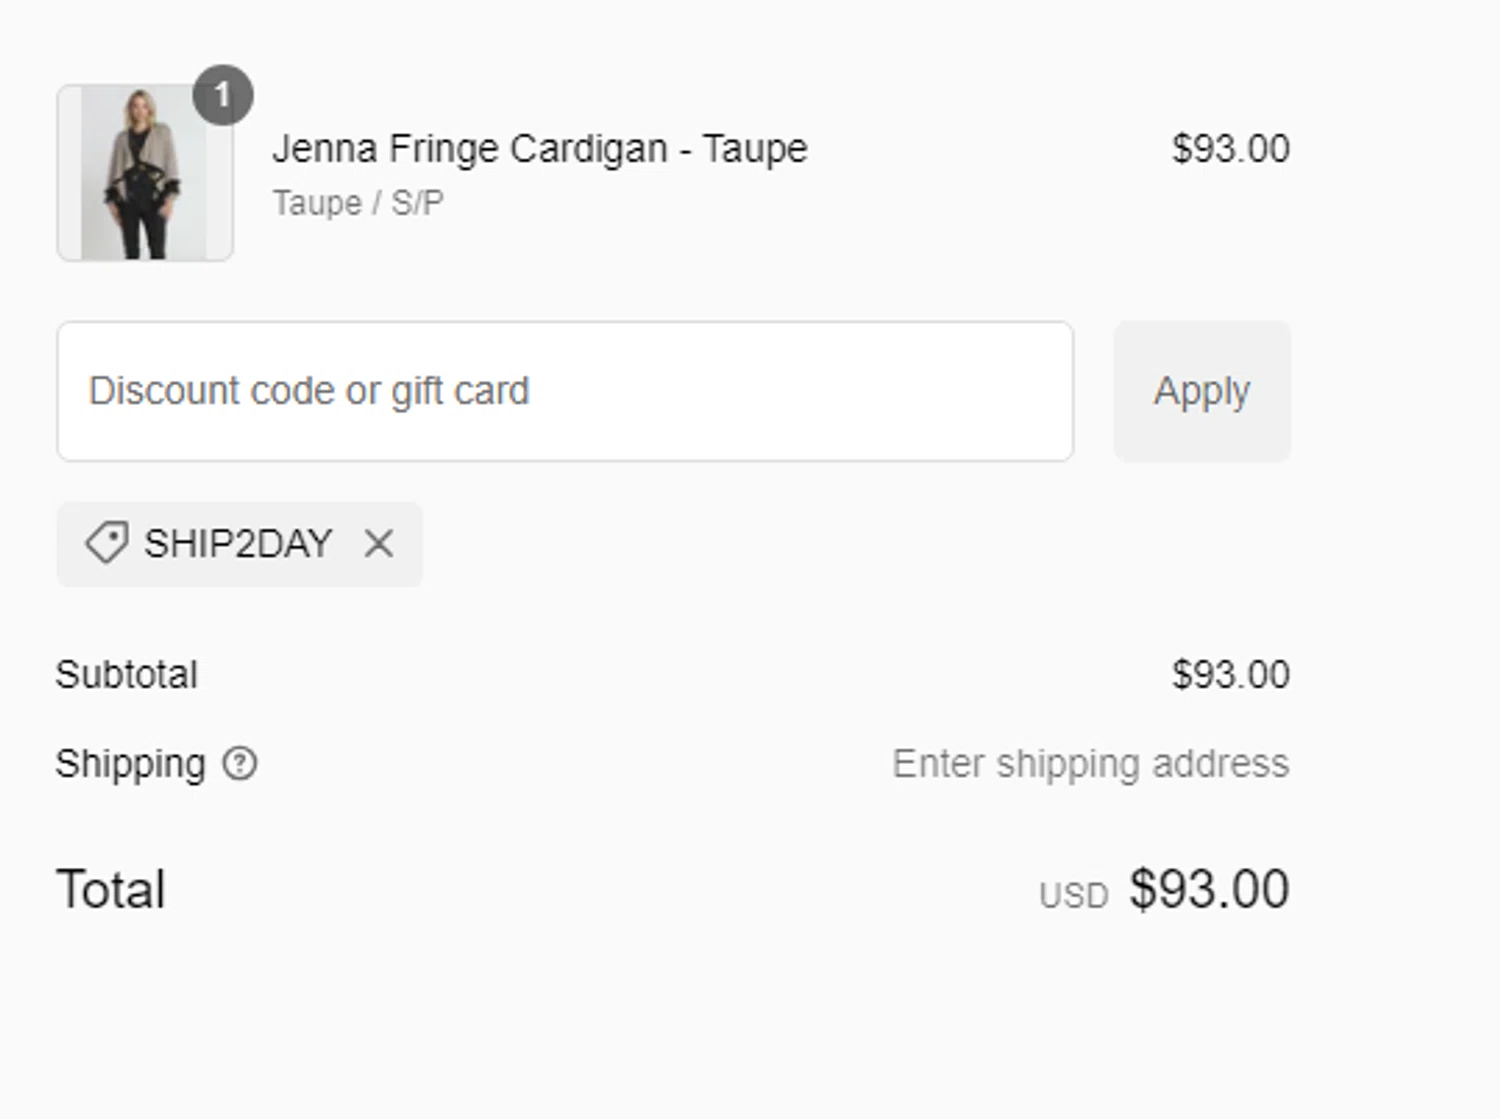Open the Jenna Fringe Cardigan product thumbnail
This screenshot has height=1119, width=1500.
click(x=145, y=172)
